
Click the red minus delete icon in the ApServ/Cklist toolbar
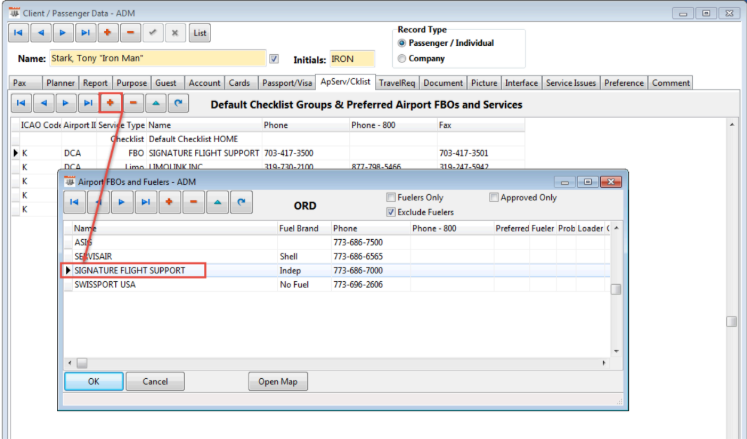[x=133, y=103]
